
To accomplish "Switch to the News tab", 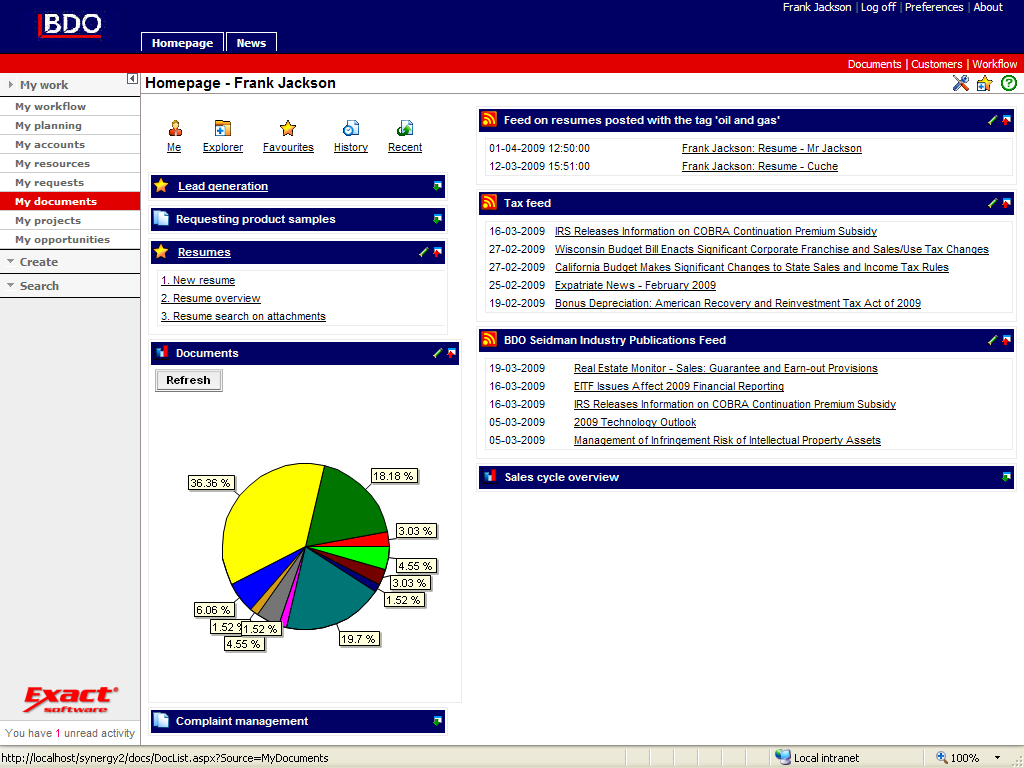I will (x=251, y=43).
